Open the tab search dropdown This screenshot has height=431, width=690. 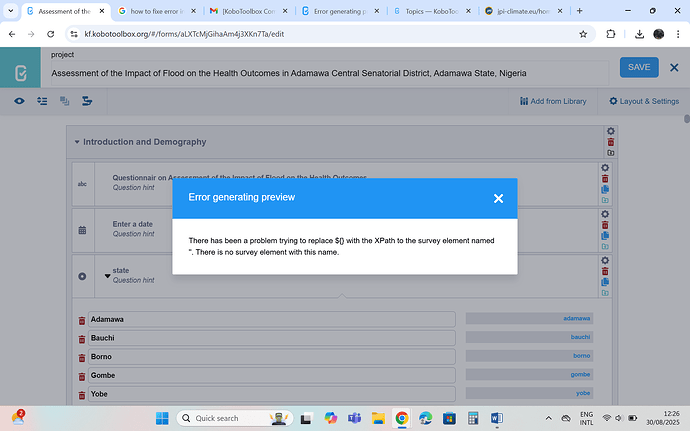tap(11, 11)
